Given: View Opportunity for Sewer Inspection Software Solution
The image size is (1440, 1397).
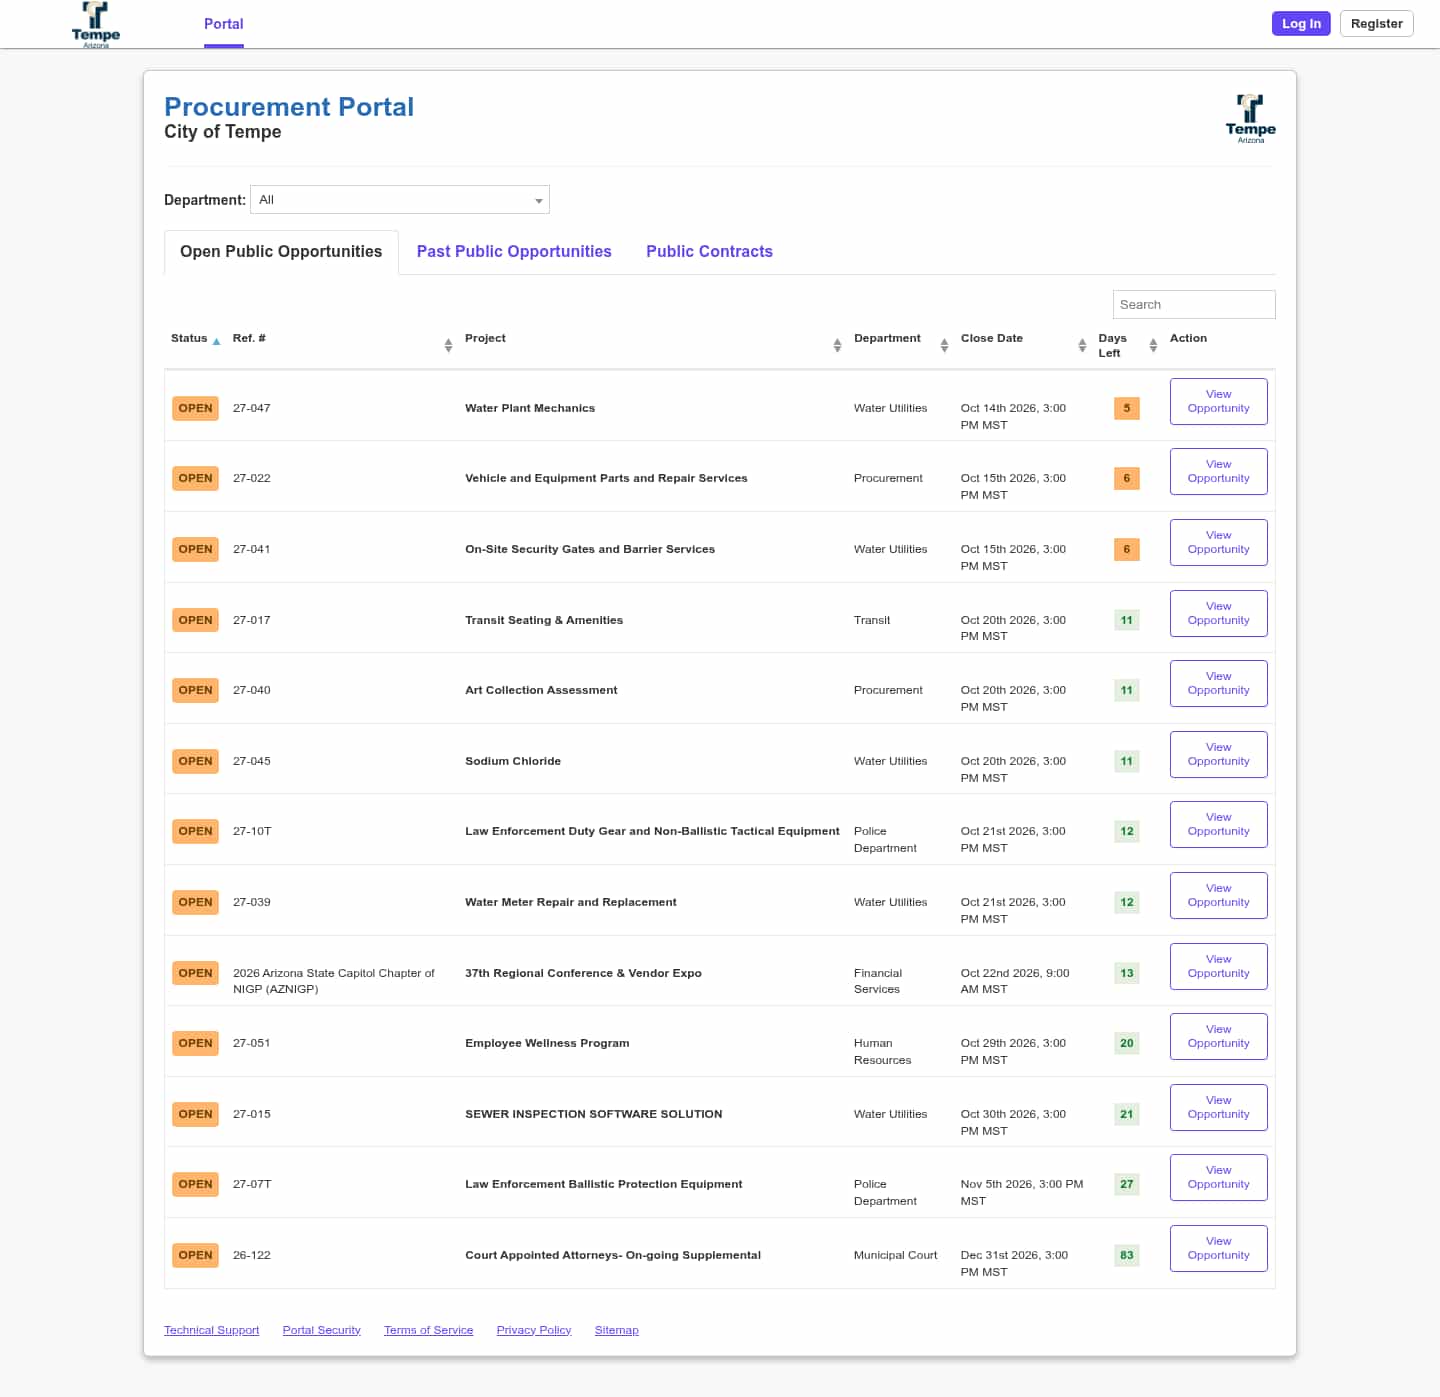Looking at the screenshot, I should click(x=1218, y=1107).
